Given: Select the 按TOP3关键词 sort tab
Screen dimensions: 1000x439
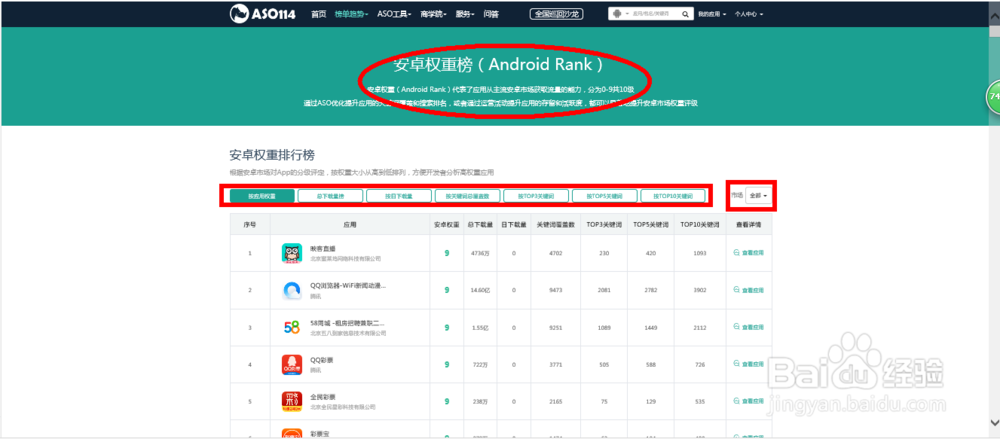Looking at the screenshot, I should coord(536,196).
